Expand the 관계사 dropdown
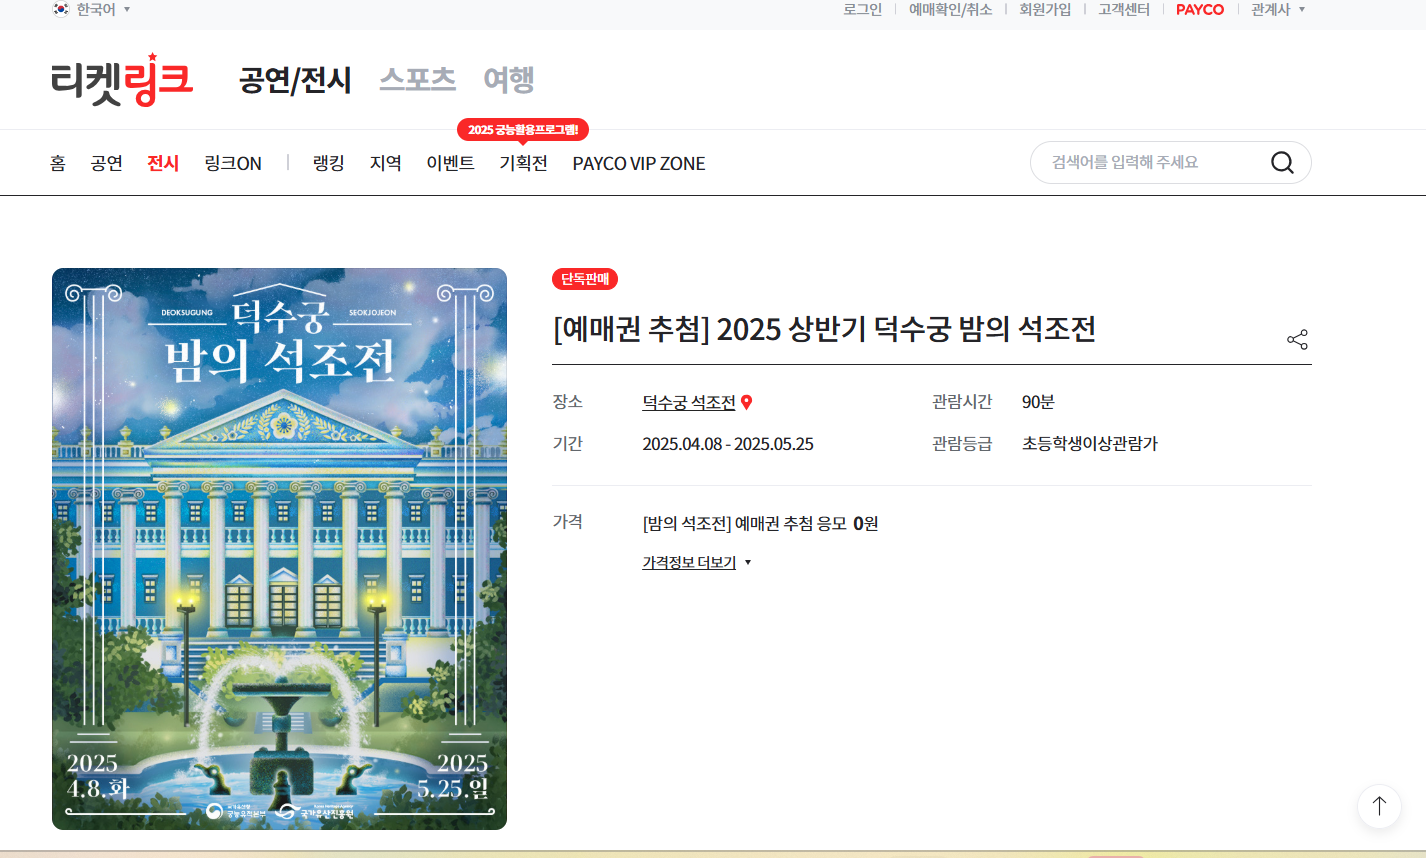The image size is (1426, 858). coord(1278,9)
